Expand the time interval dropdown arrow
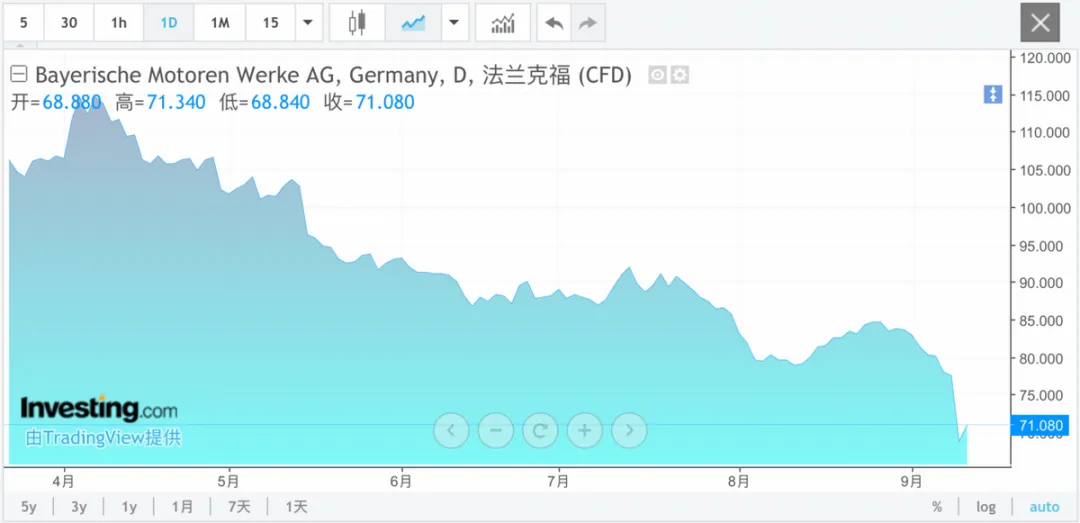This screenshot has width=1080, height=523. pos(308,23)
